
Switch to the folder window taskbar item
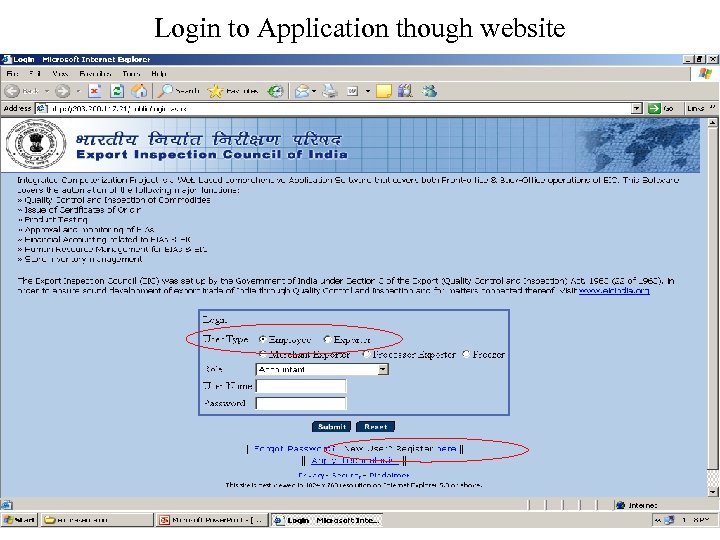tap(96, 520)
